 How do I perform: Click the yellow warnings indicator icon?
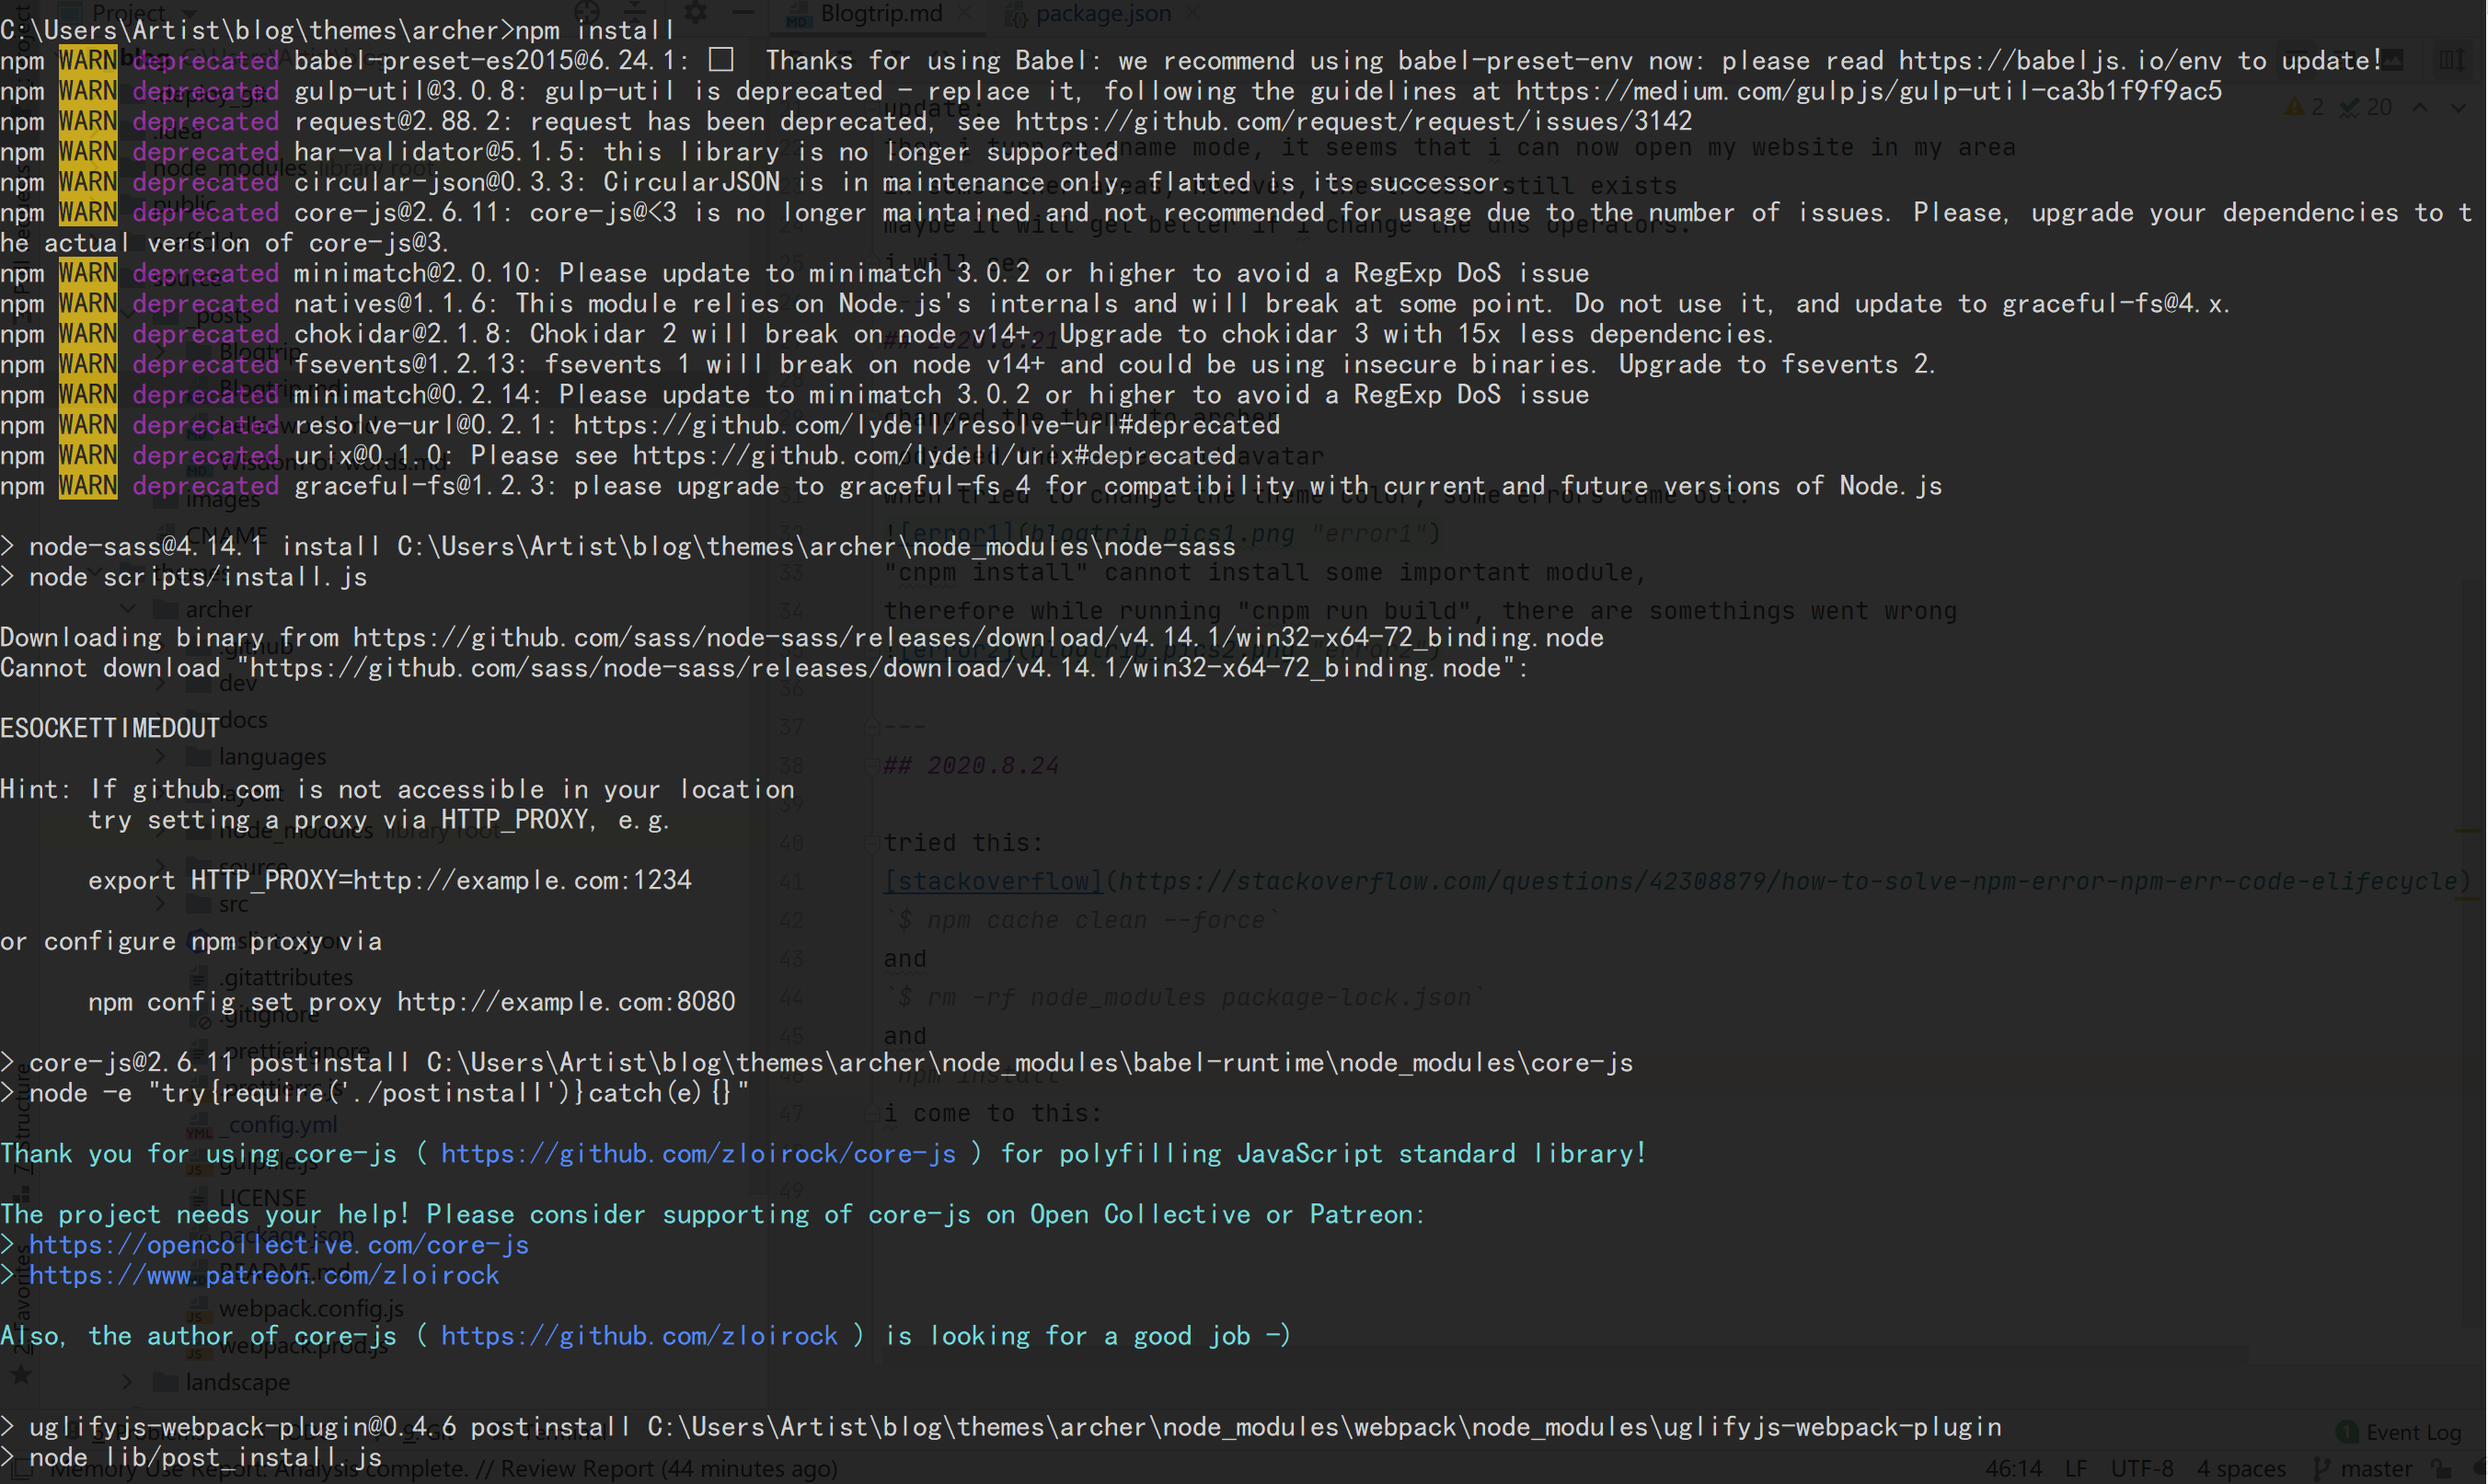(x=2295, y=107)
